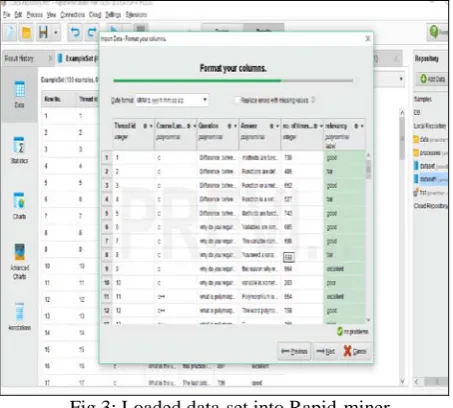
Task: Open gear settings for the no. of times... column
Action: pos(315,126)
